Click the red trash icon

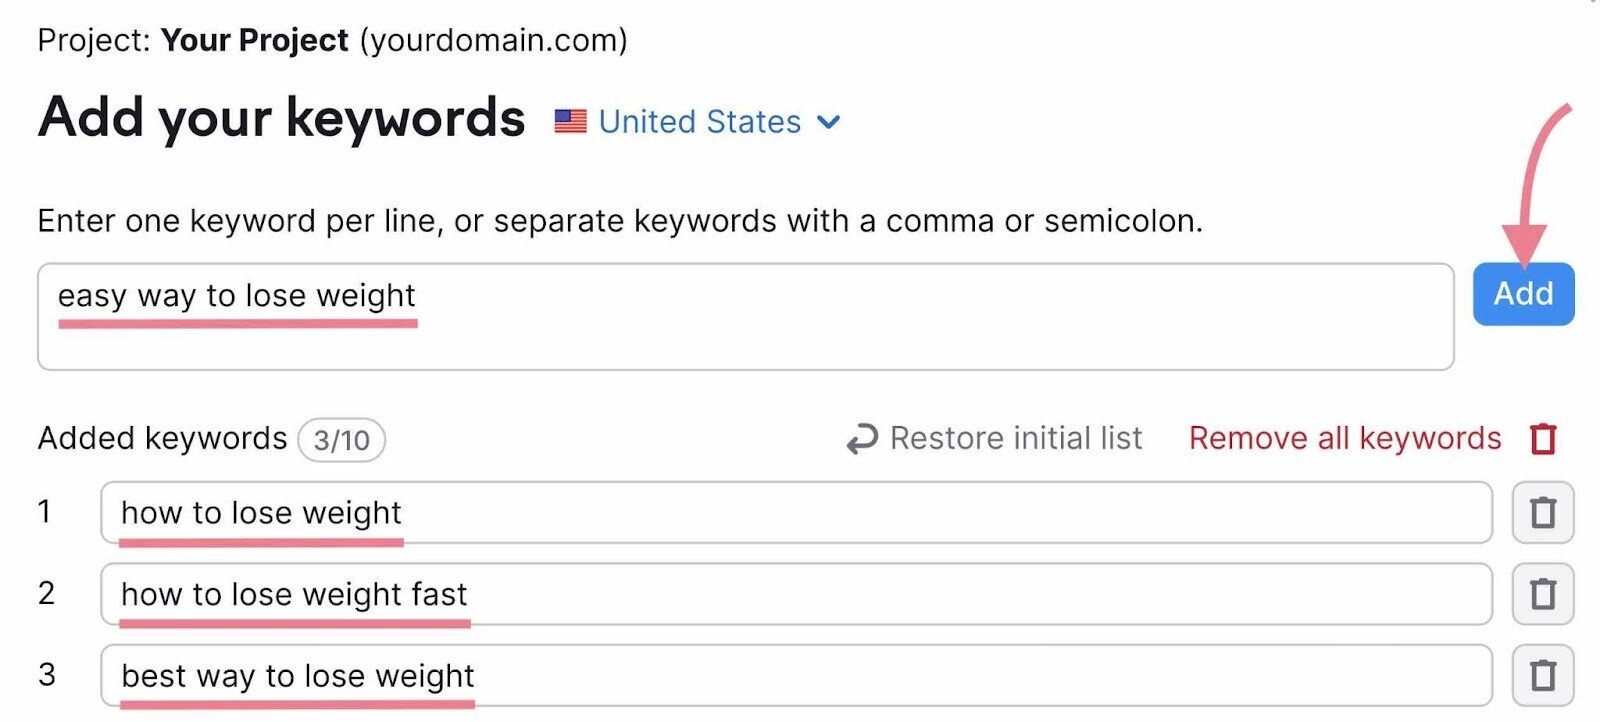1543,438
